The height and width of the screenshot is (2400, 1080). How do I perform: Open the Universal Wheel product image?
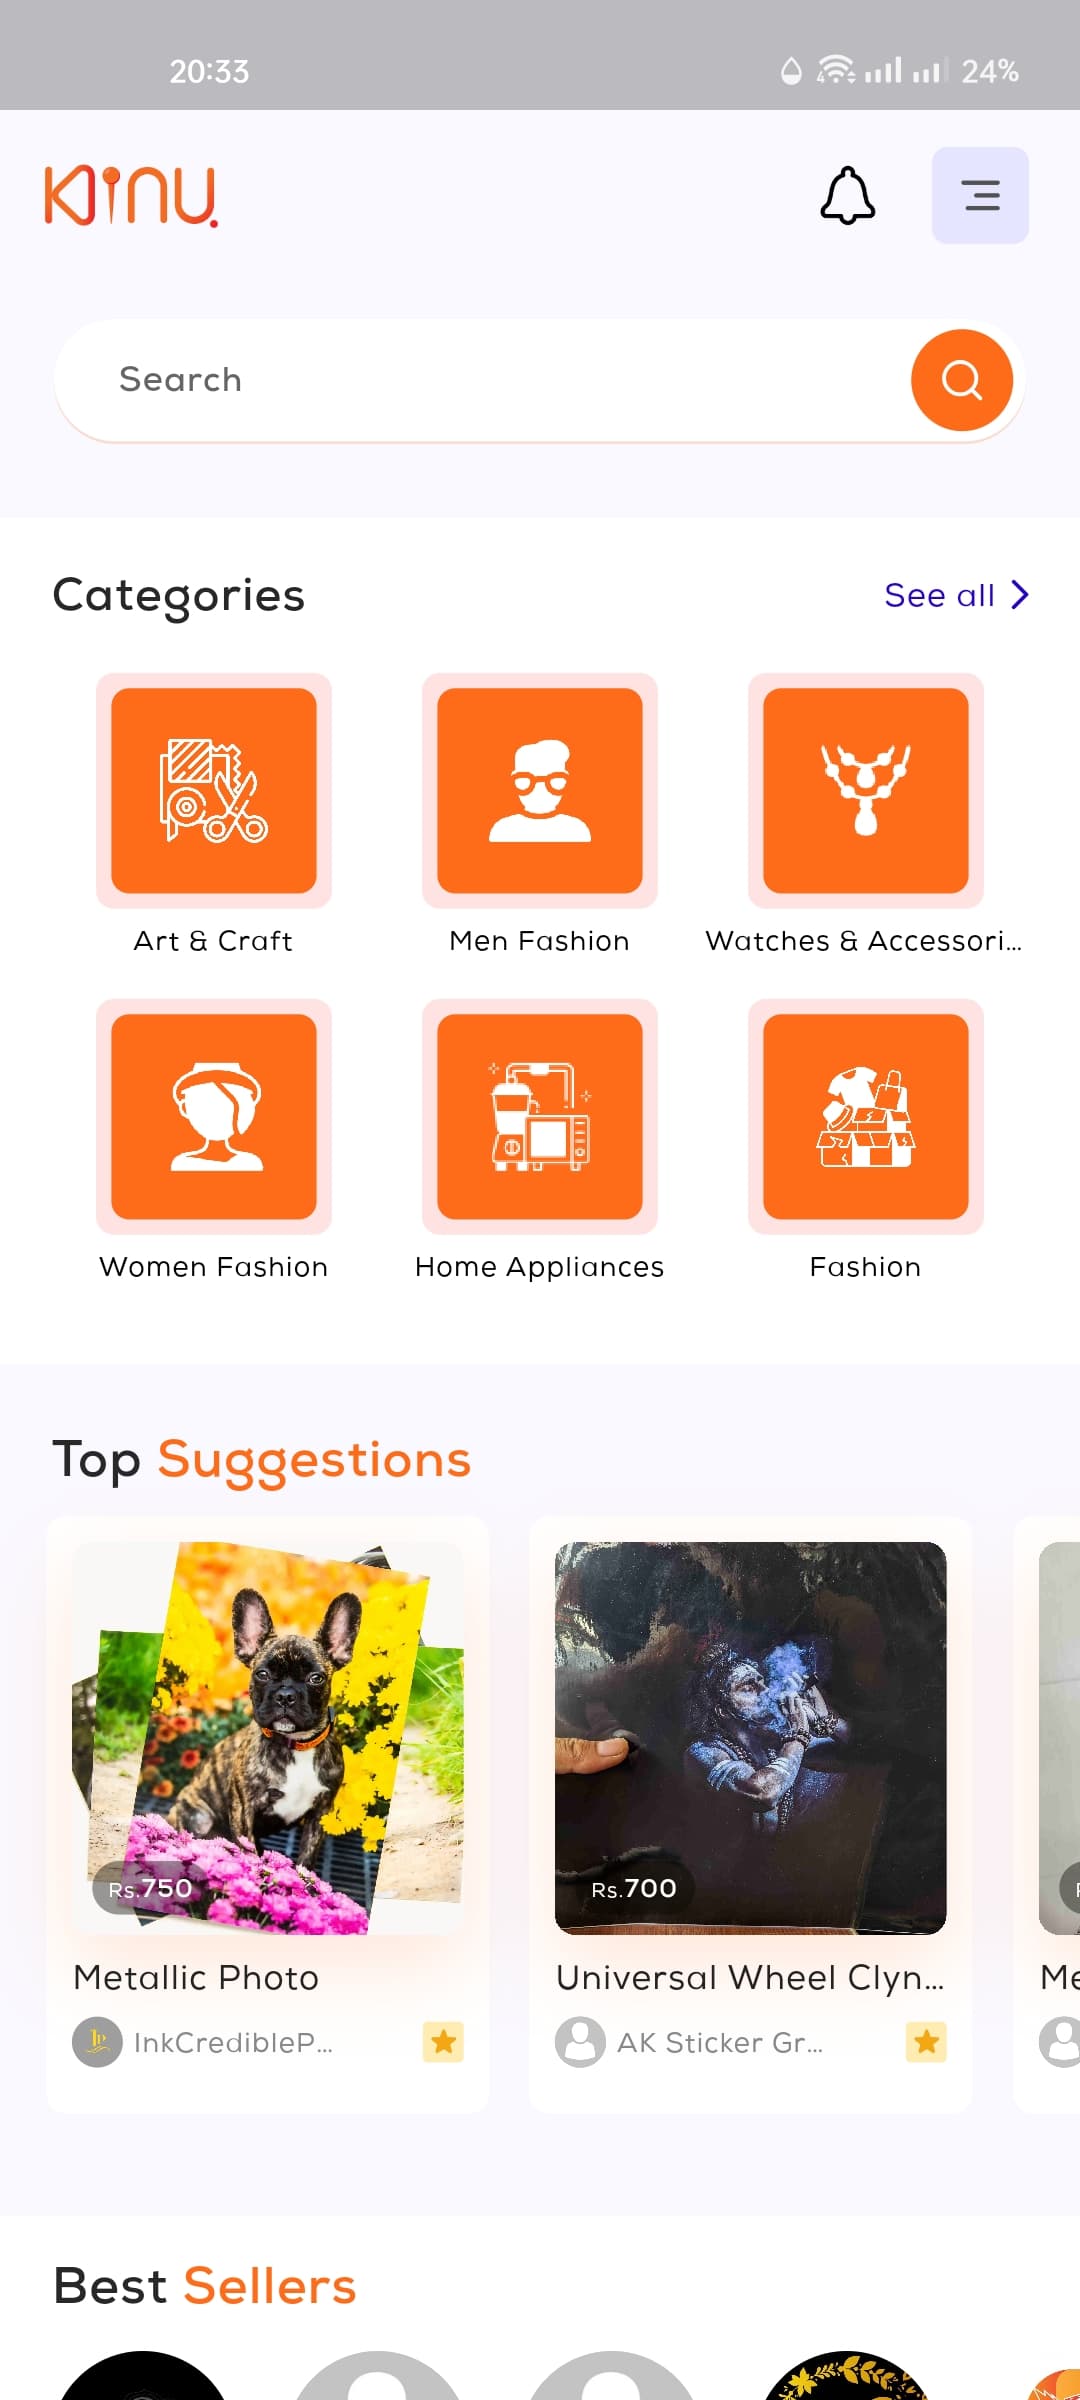pyautogui.click(x=751, y=1738)
